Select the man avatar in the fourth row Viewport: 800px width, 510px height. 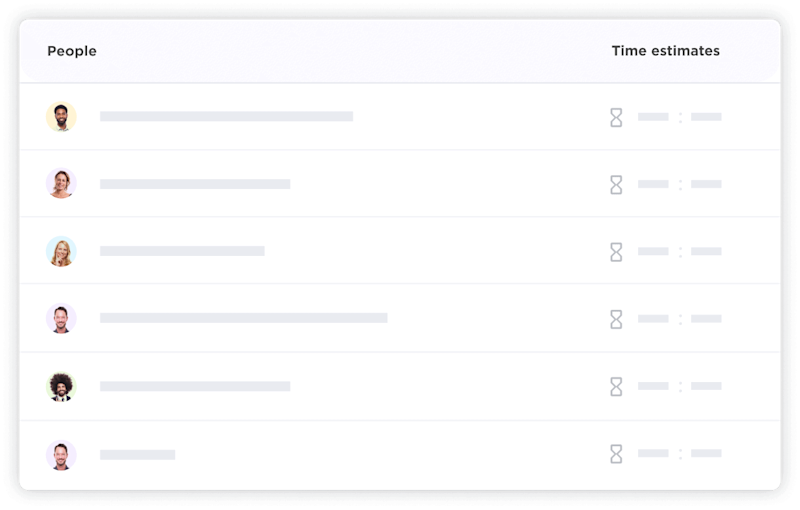click(x=61, y=319)
